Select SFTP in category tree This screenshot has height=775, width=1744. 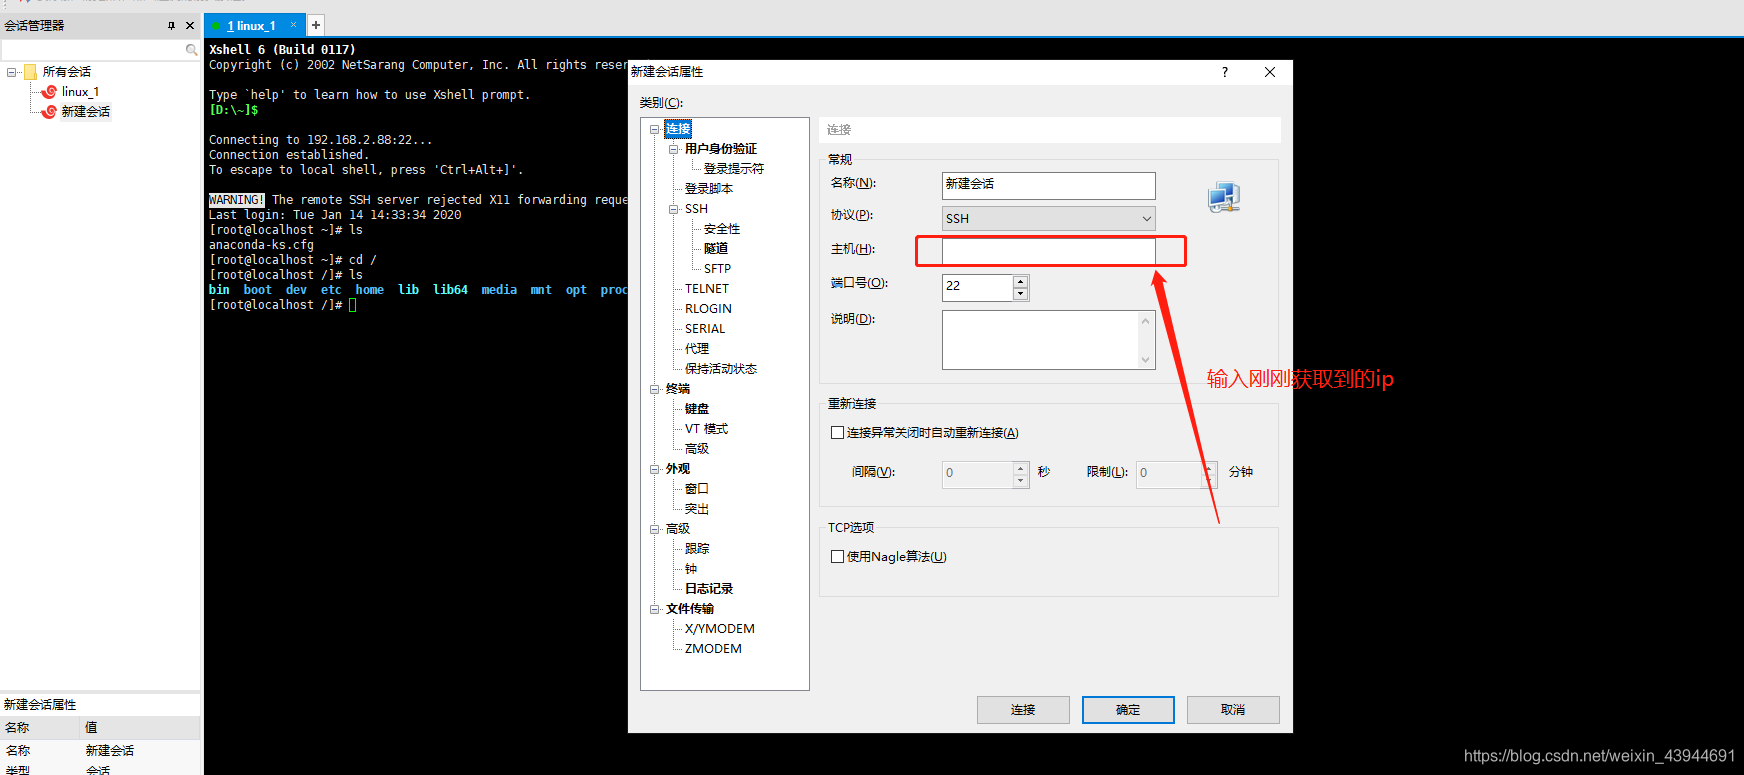coord(717,269)
